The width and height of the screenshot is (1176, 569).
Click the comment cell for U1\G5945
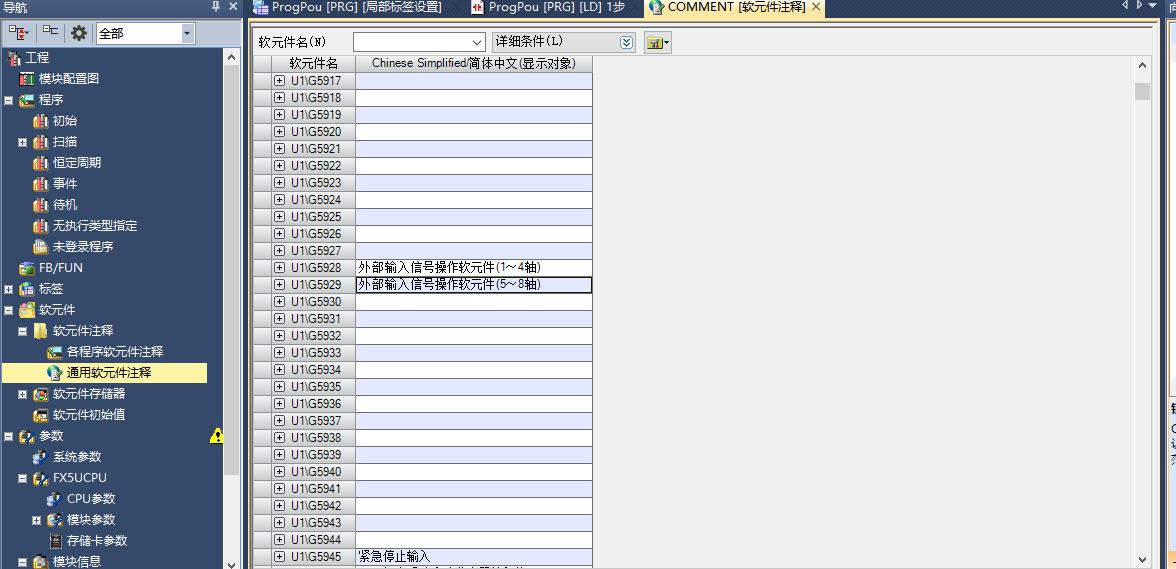click(x=473, y=556)
